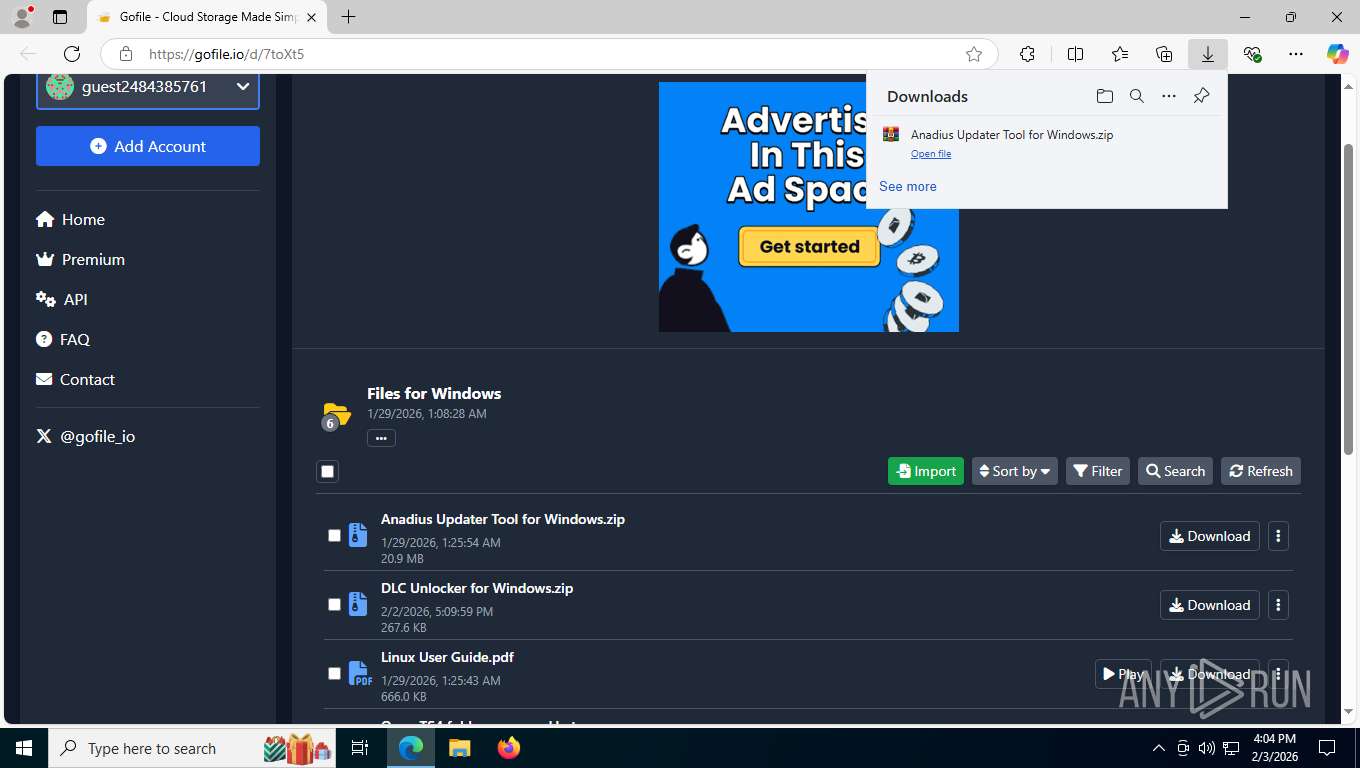Click See more in Downloads panel
This screenshot has width=1360, height=768.
point(908,186)
